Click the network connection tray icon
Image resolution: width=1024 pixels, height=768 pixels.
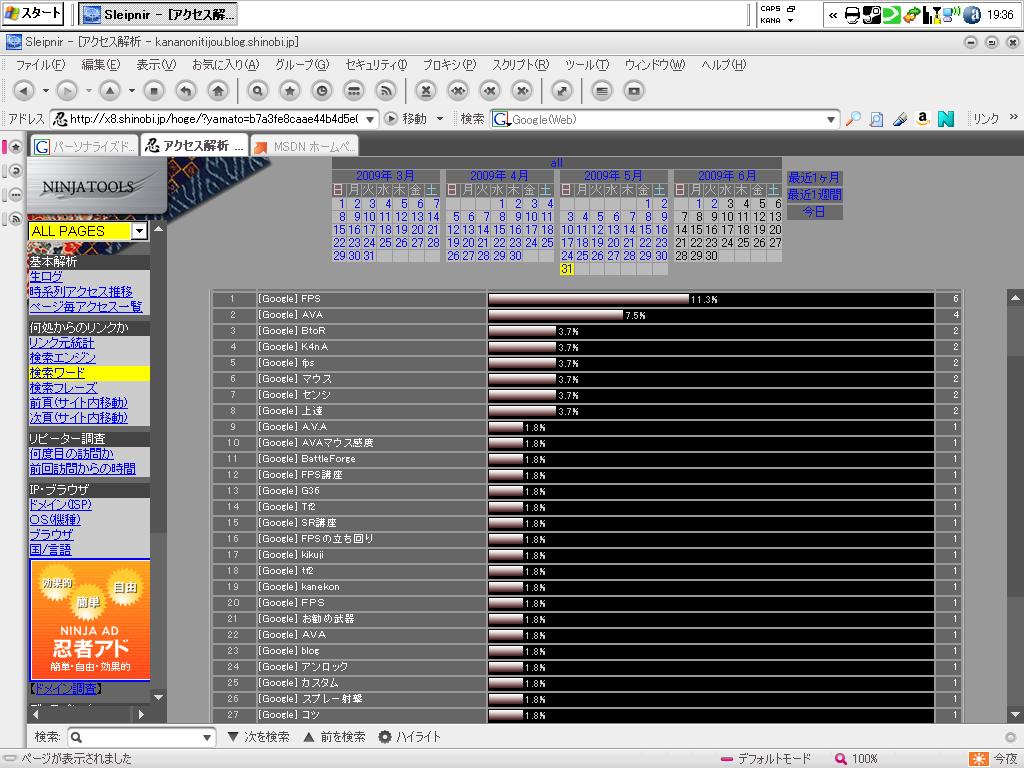tap(952, 14)
